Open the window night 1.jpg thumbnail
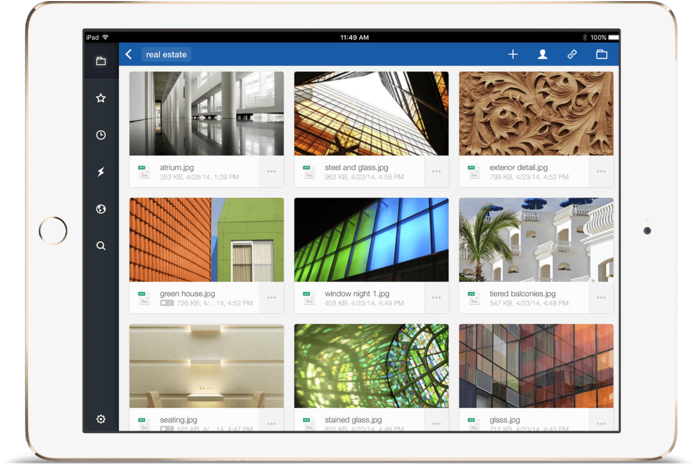Viewport: 695px width, 465px height. 371,239
